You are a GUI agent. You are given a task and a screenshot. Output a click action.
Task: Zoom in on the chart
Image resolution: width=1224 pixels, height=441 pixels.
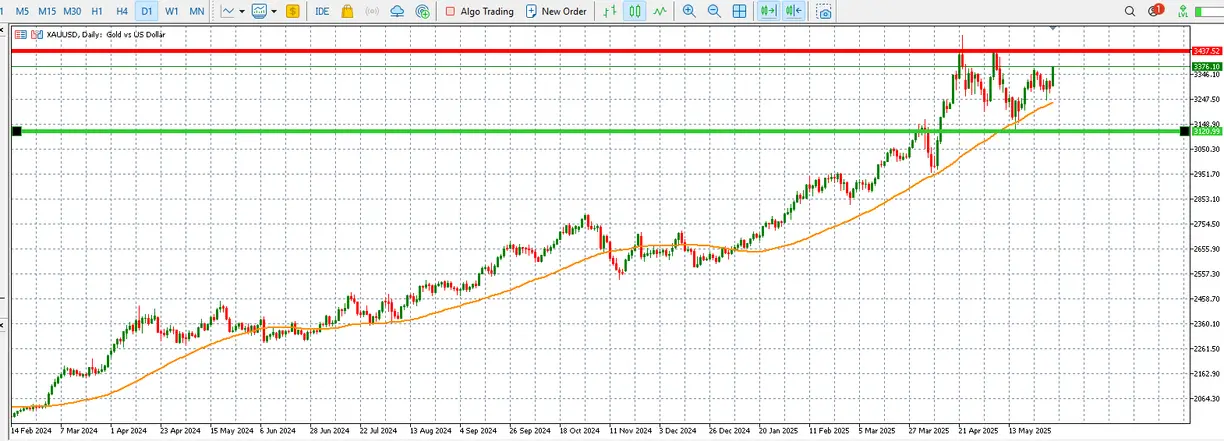tap(689, 11)
